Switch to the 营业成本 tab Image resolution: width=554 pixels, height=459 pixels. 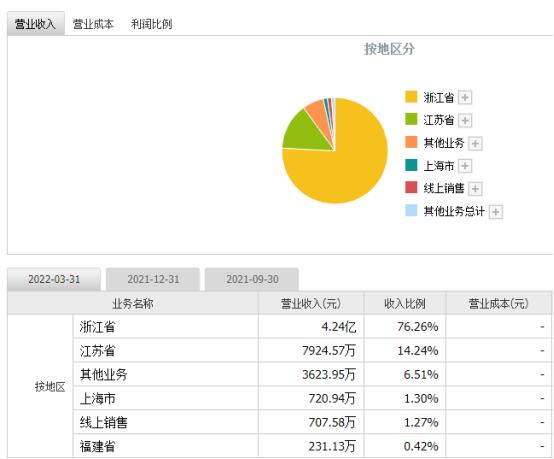(93, 24)
